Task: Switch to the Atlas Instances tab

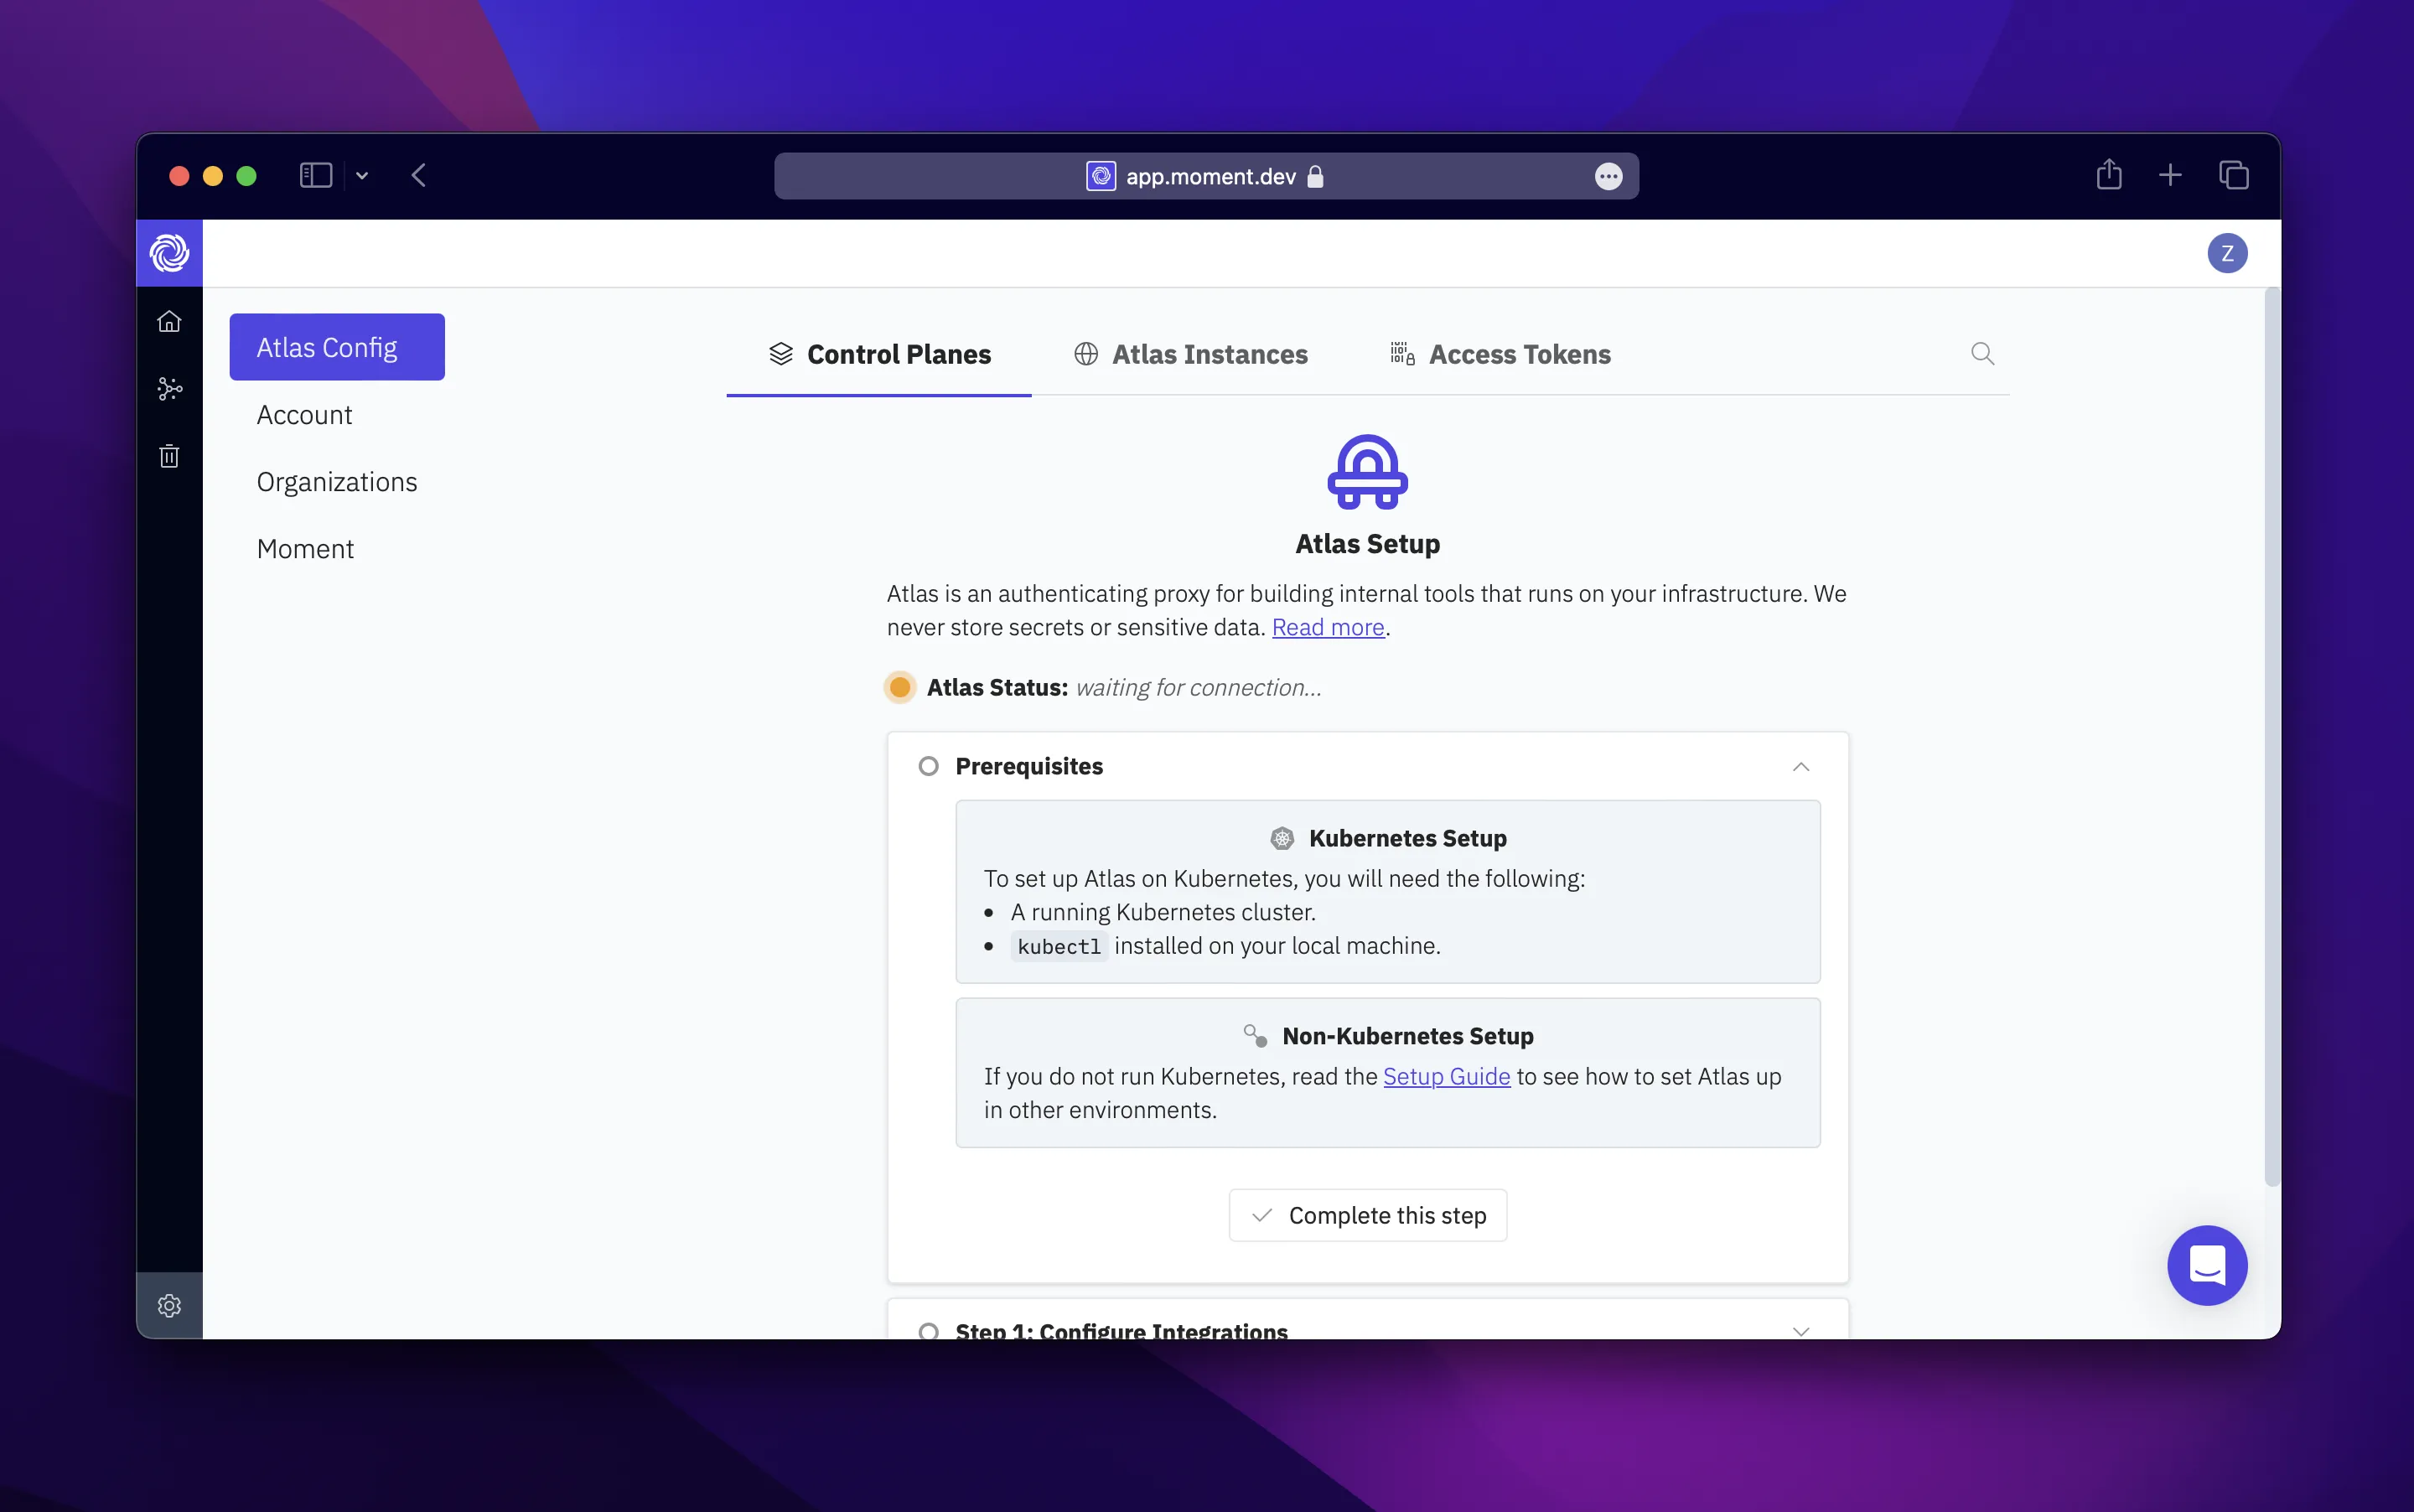Action: [x=1190, y=354]
